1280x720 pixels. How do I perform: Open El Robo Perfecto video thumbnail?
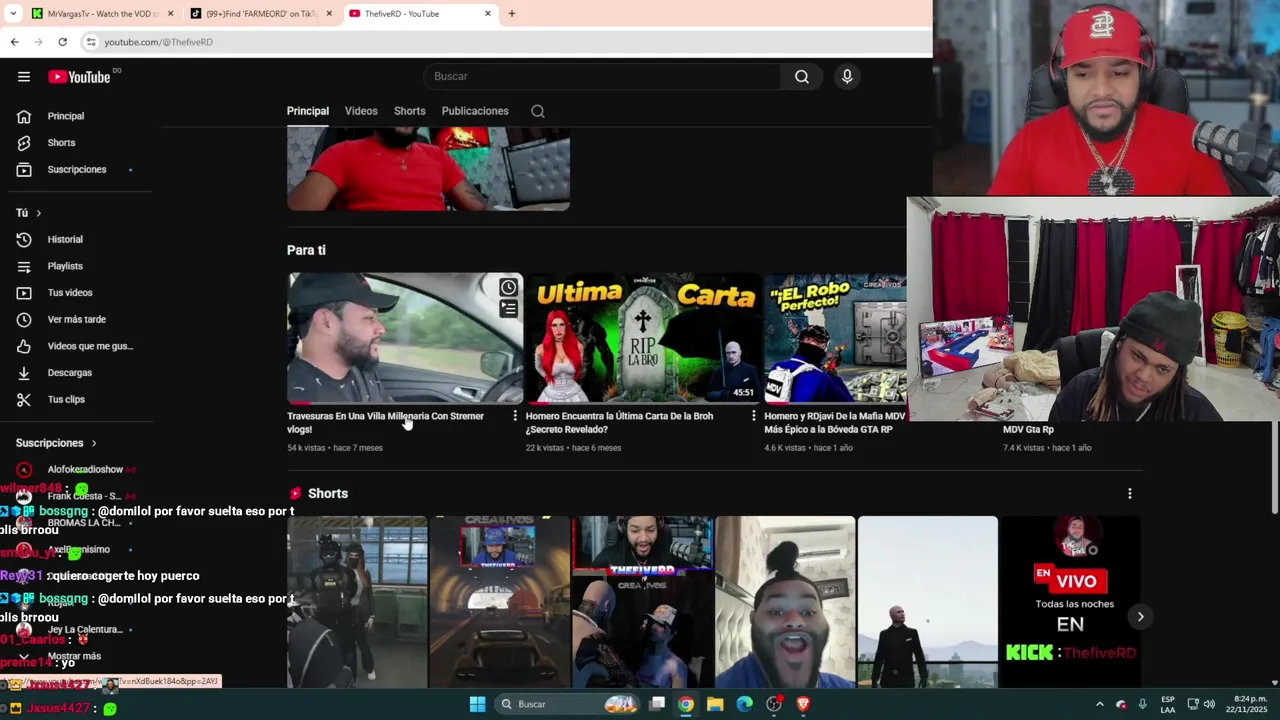[x=836, y=338]
